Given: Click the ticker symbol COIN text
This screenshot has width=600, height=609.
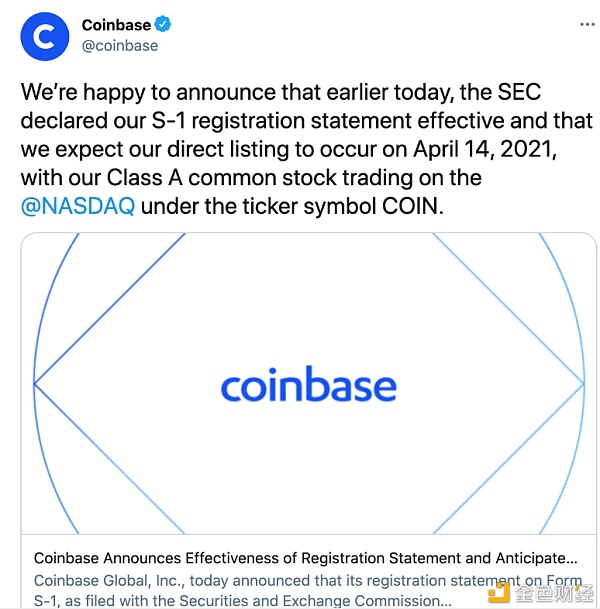Looking at the screenshot, I should 412,206.
